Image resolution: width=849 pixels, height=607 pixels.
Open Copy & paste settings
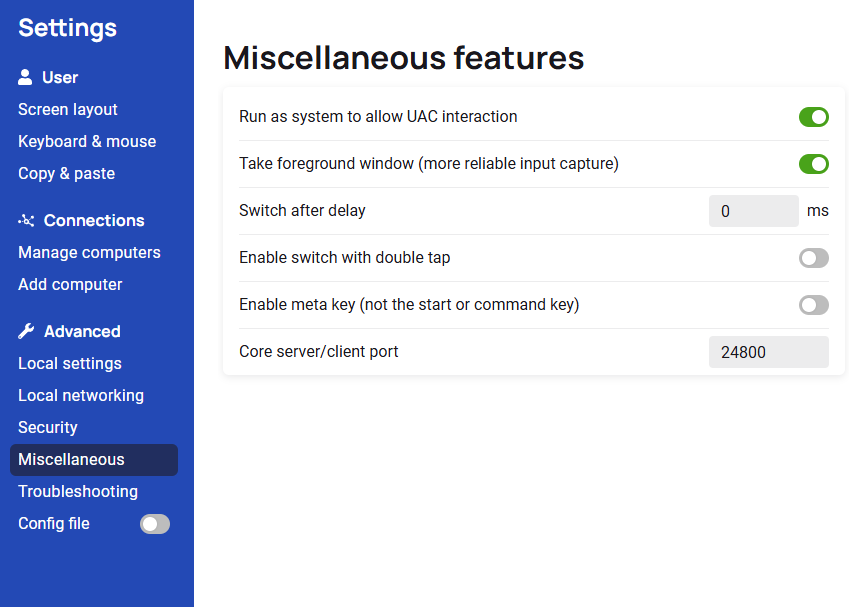pos(66,174)
